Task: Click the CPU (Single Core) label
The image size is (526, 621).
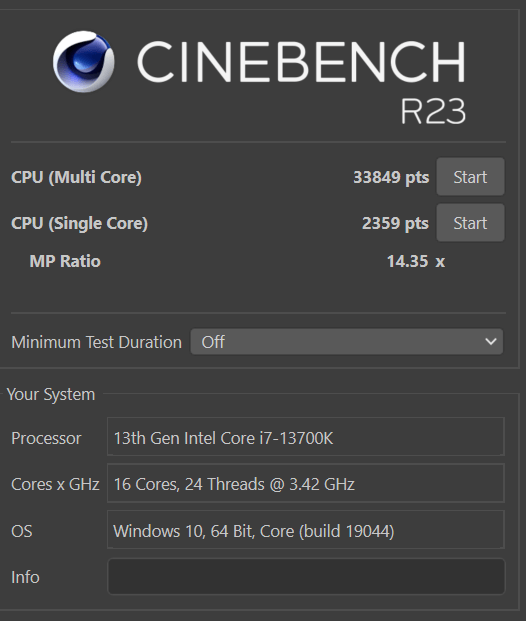Action: (x=79, y=223)
